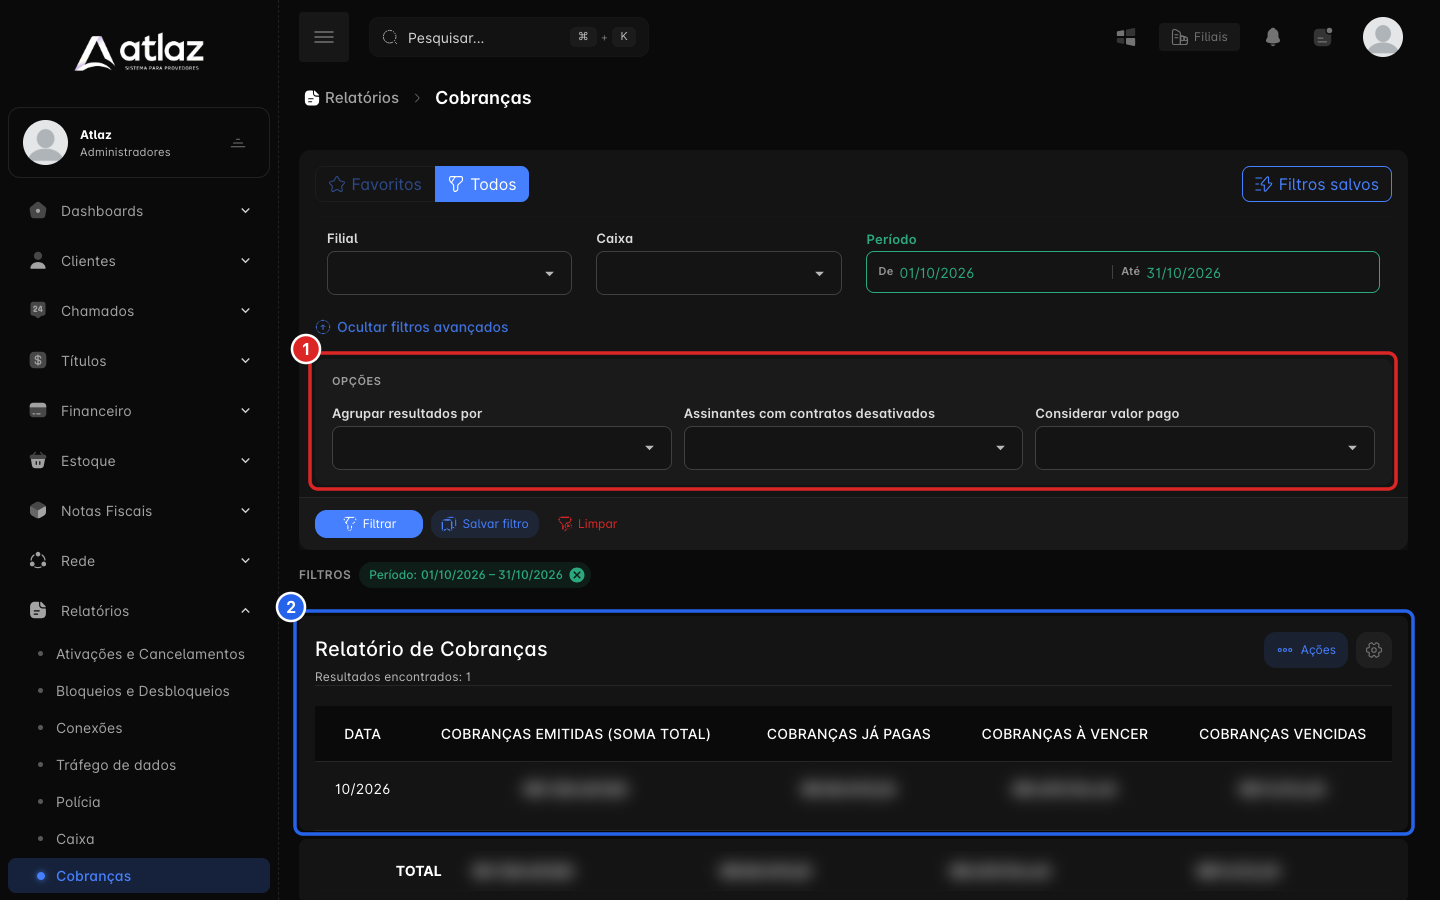Click the Atlaz profile avatar in sidebar
Image resolution: width=1440 pixels, height=900 pixels.
tap(46, 142)
